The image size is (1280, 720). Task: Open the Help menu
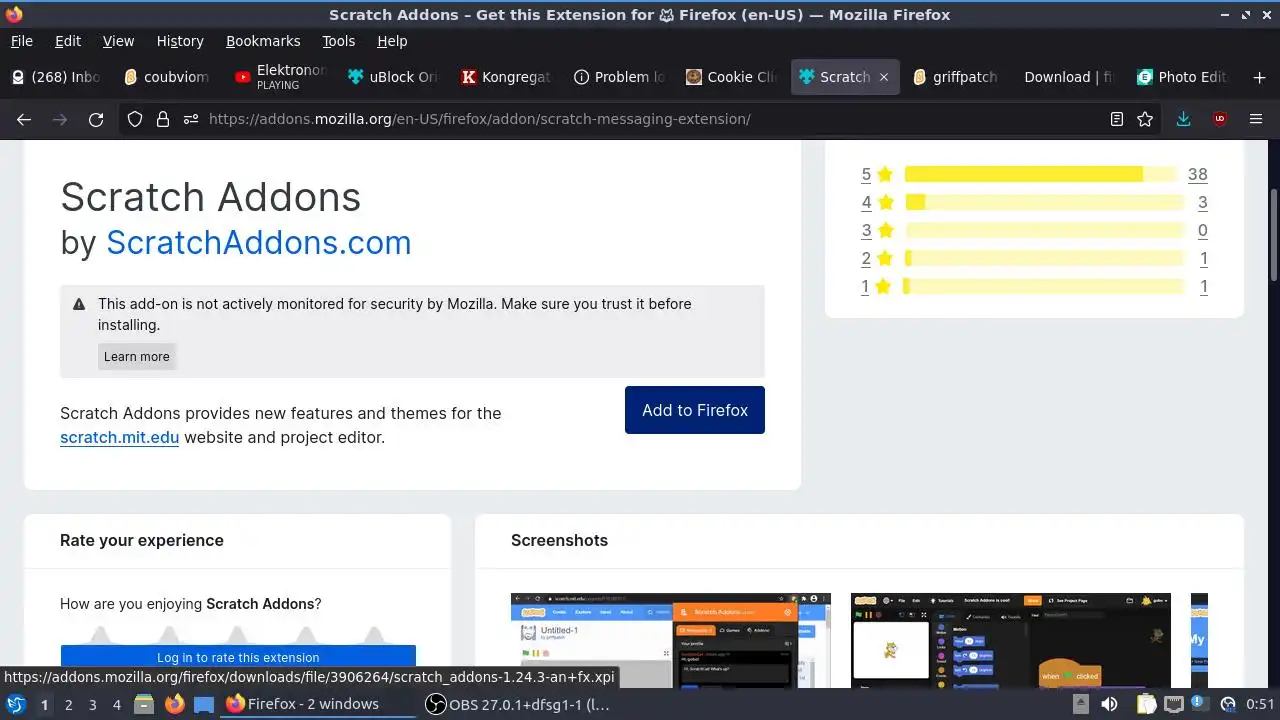coord(392,41)
